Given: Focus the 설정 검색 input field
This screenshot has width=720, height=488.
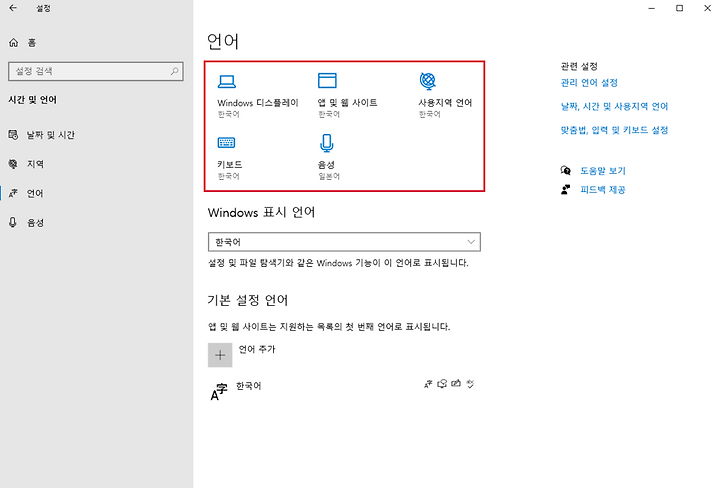Looking at the screenshot, I should point(96,71).
